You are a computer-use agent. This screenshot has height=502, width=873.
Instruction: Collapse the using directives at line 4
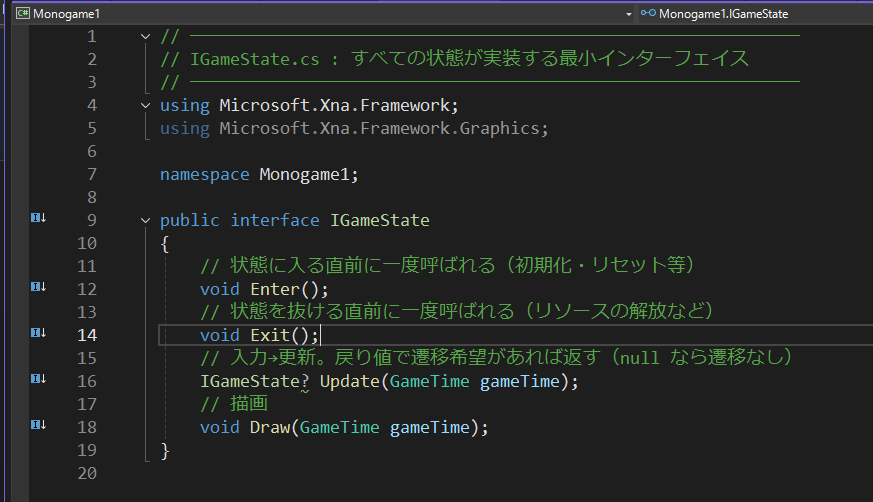pyautogui.click(x=149, y=105)
